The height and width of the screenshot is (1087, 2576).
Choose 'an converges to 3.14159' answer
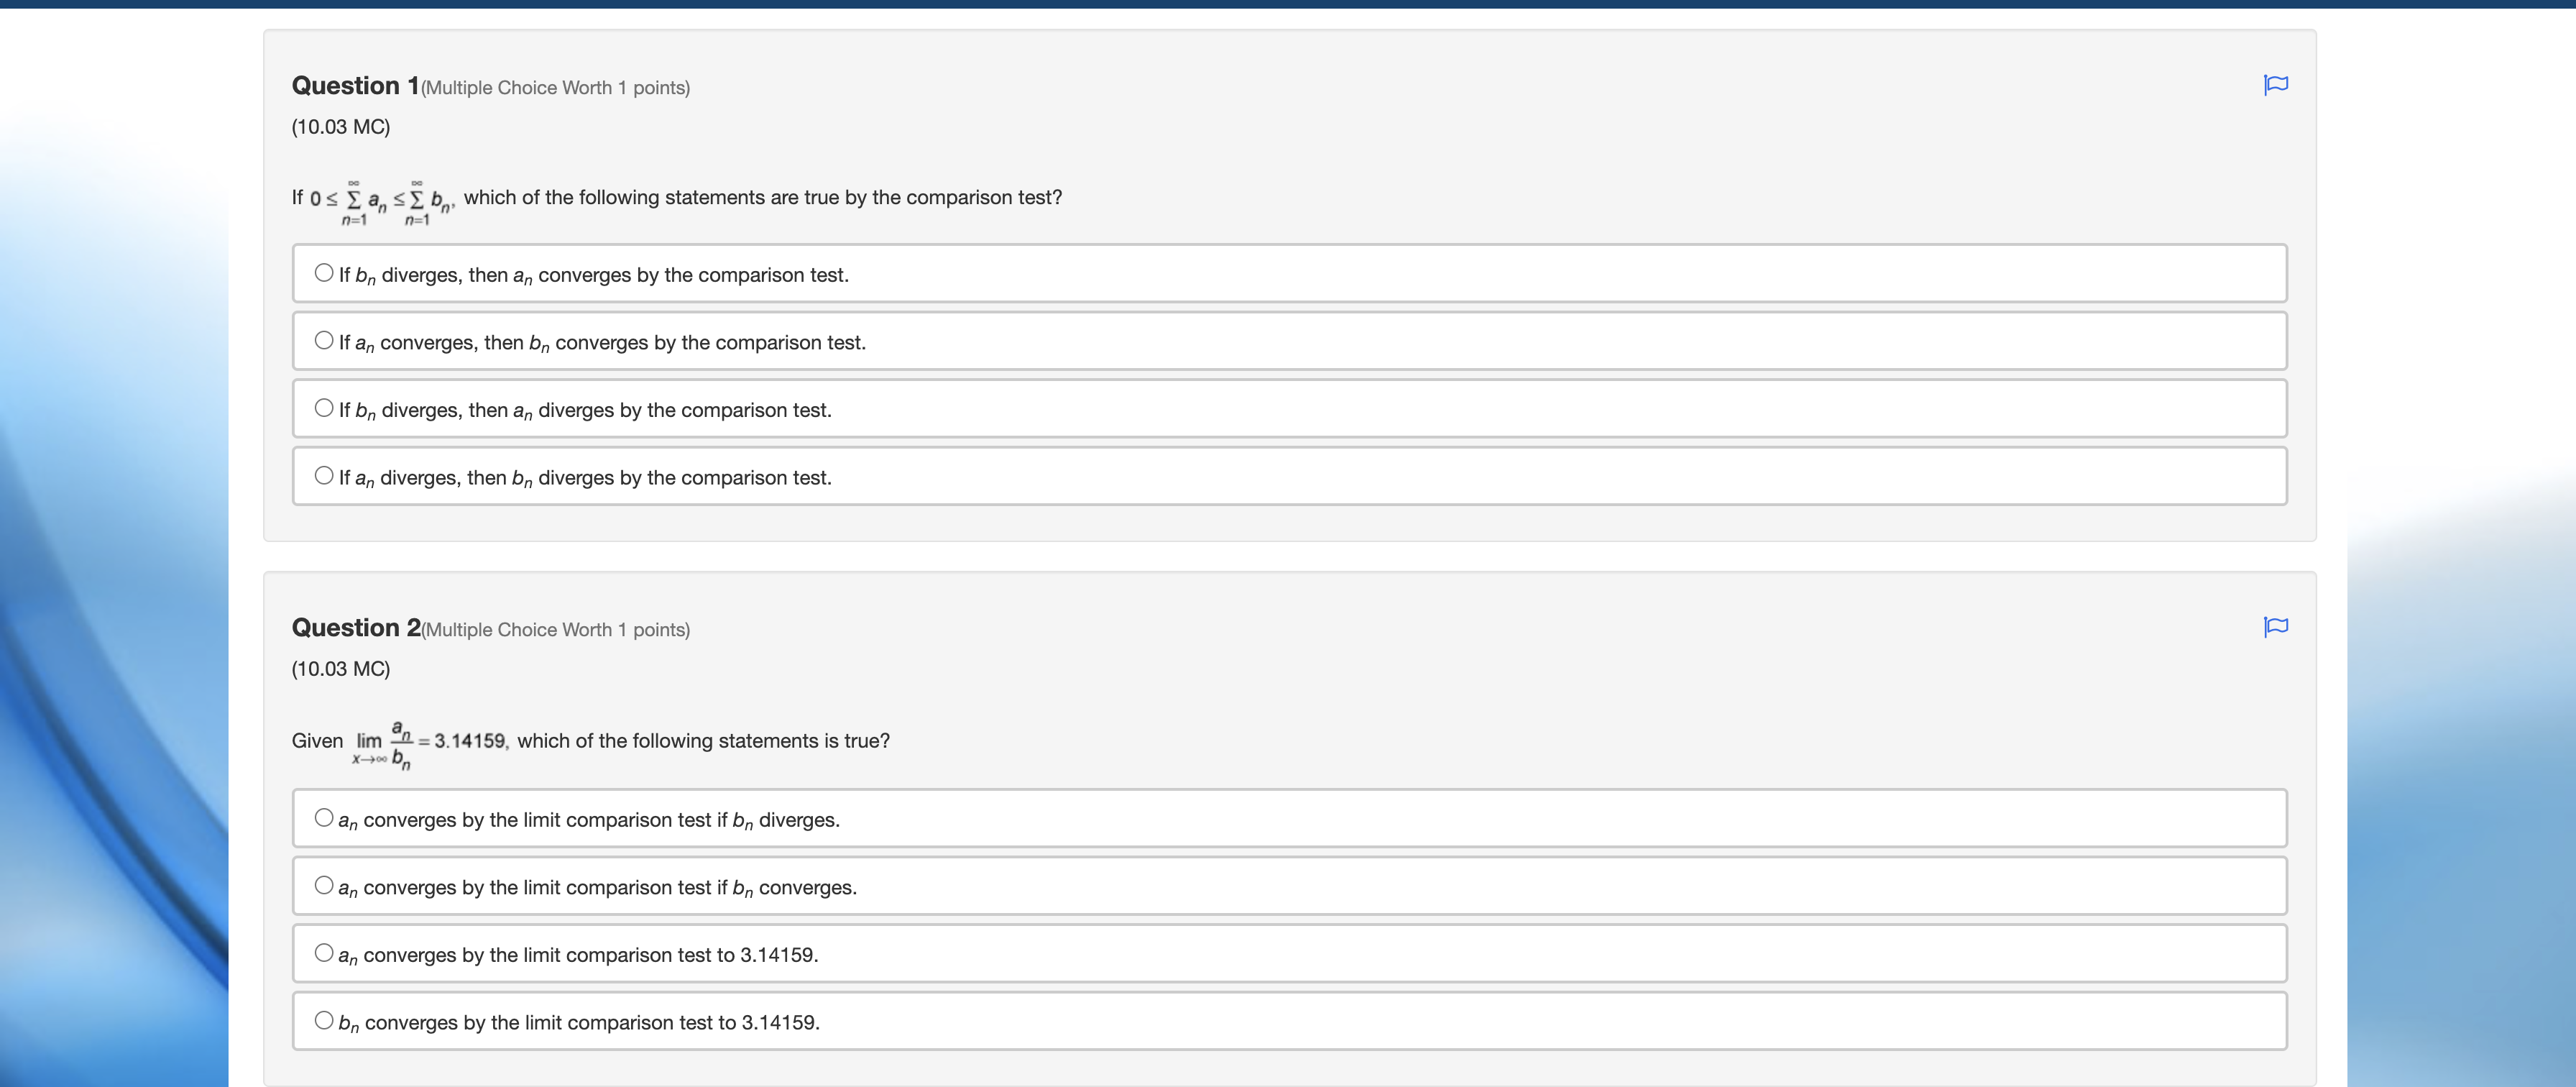324,953
